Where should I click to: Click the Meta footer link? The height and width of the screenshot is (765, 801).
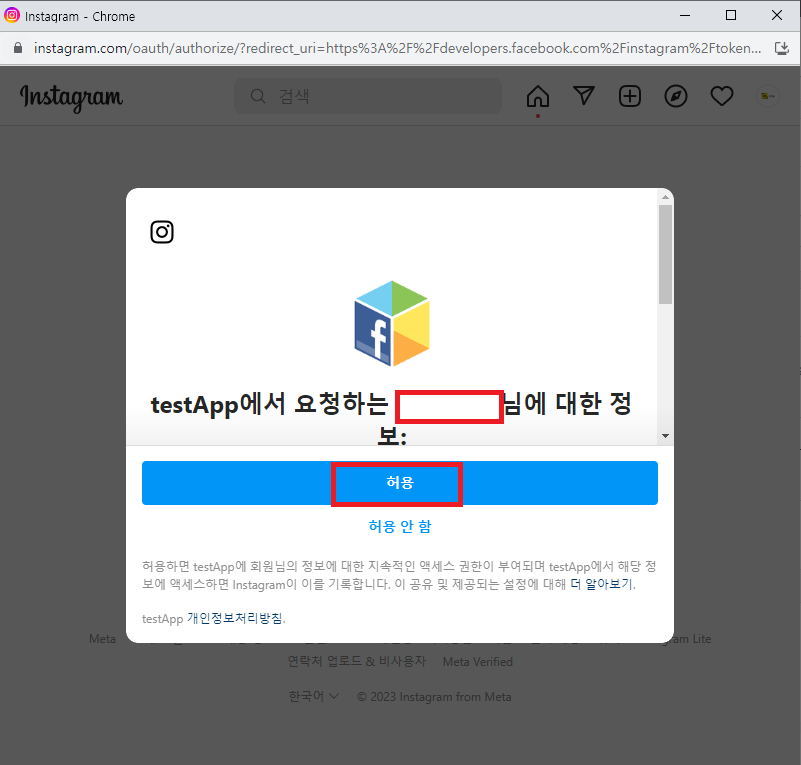tap(102, 639)
